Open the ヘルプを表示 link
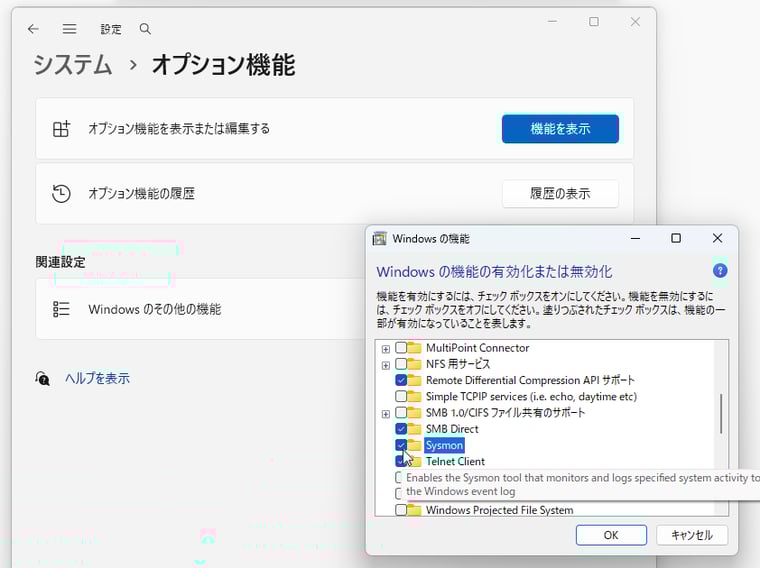The width and height of the screenshot is (760, 568). (x=97, y=378)
